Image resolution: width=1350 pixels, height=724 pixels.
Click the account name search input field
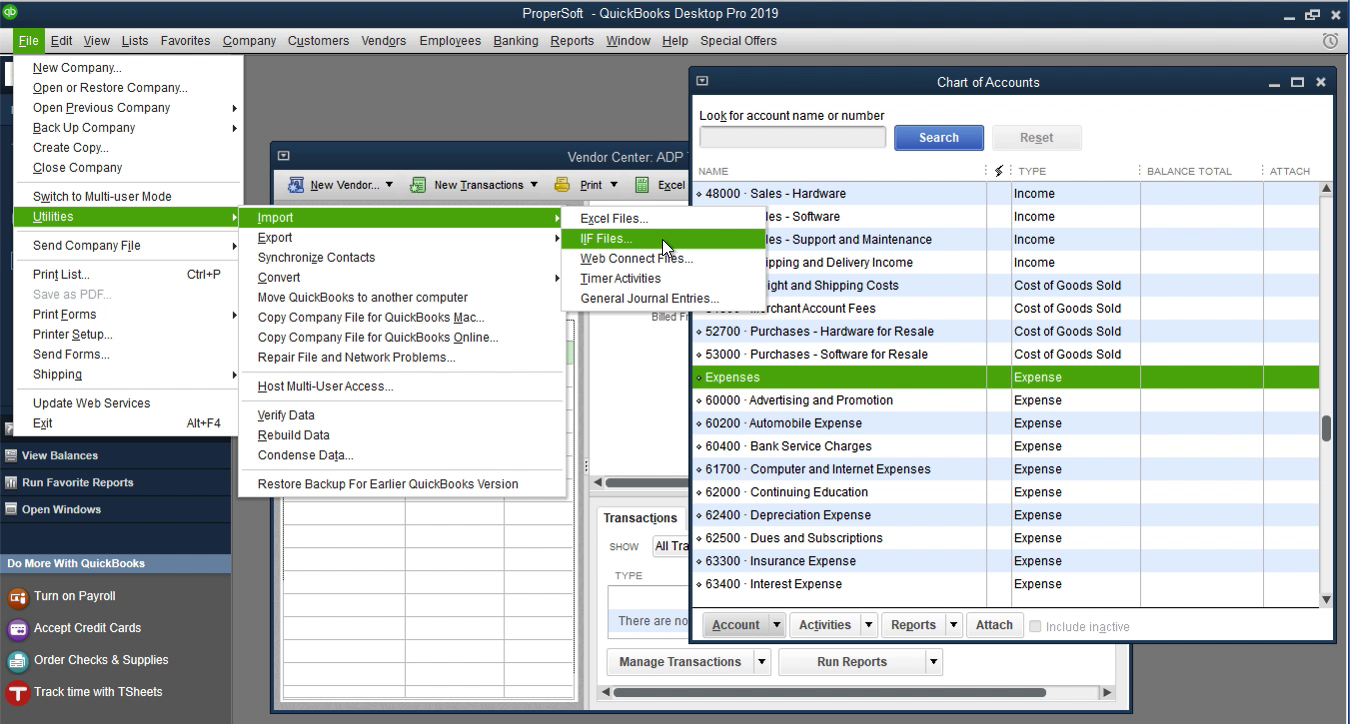(792, 138)
